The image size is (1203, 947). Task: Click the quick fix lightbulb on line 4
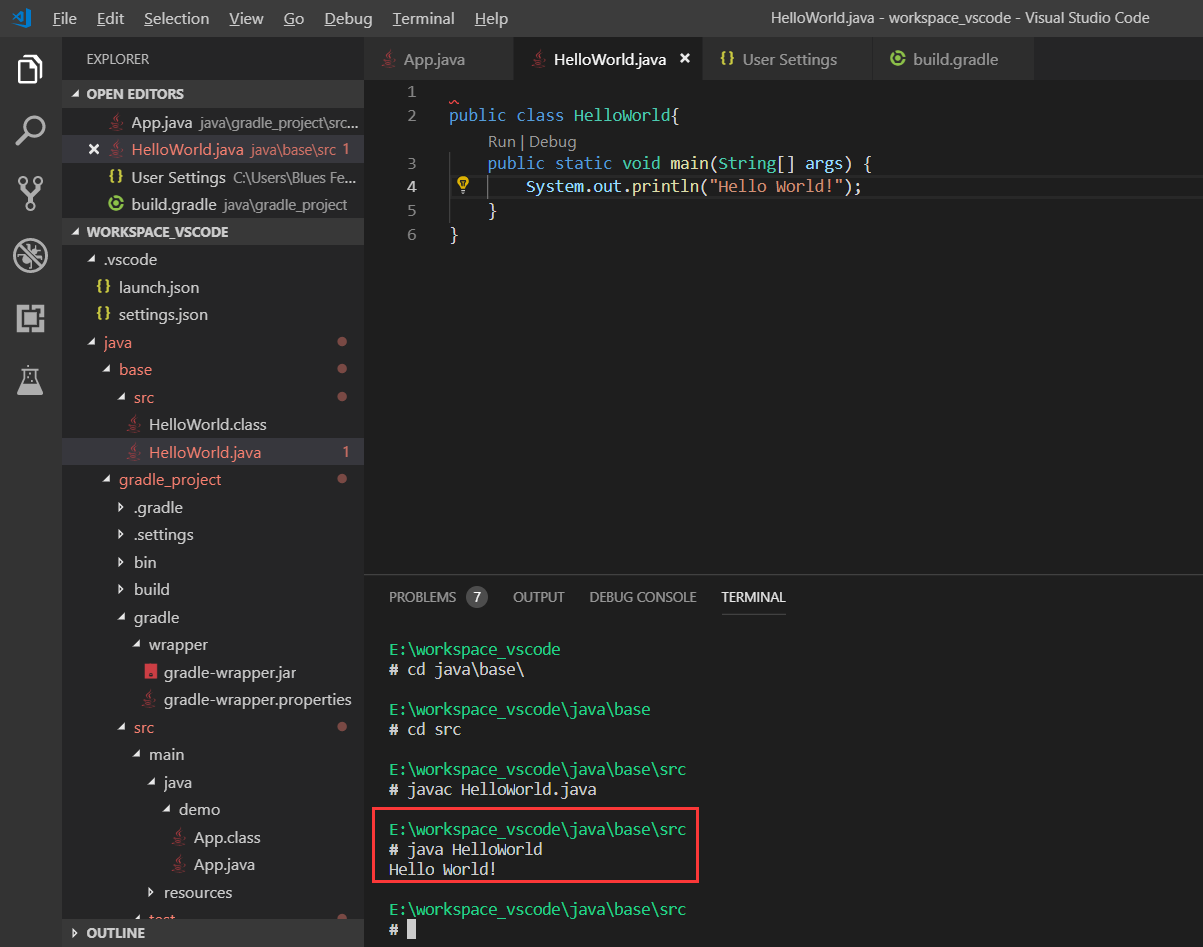pos(463,186)
